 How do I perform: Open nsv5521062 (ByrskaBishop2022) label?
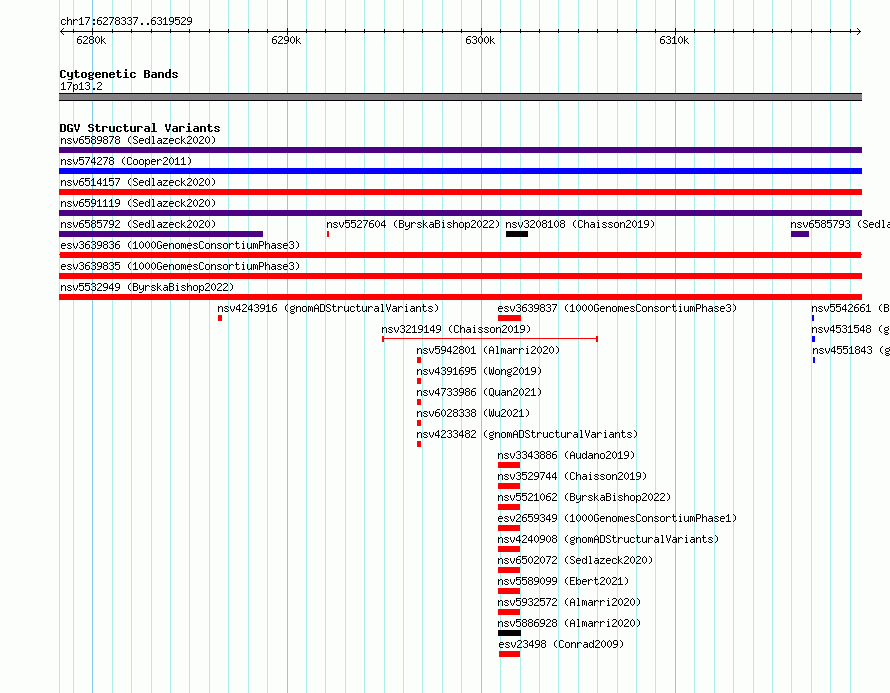click(x=584, y=497)
